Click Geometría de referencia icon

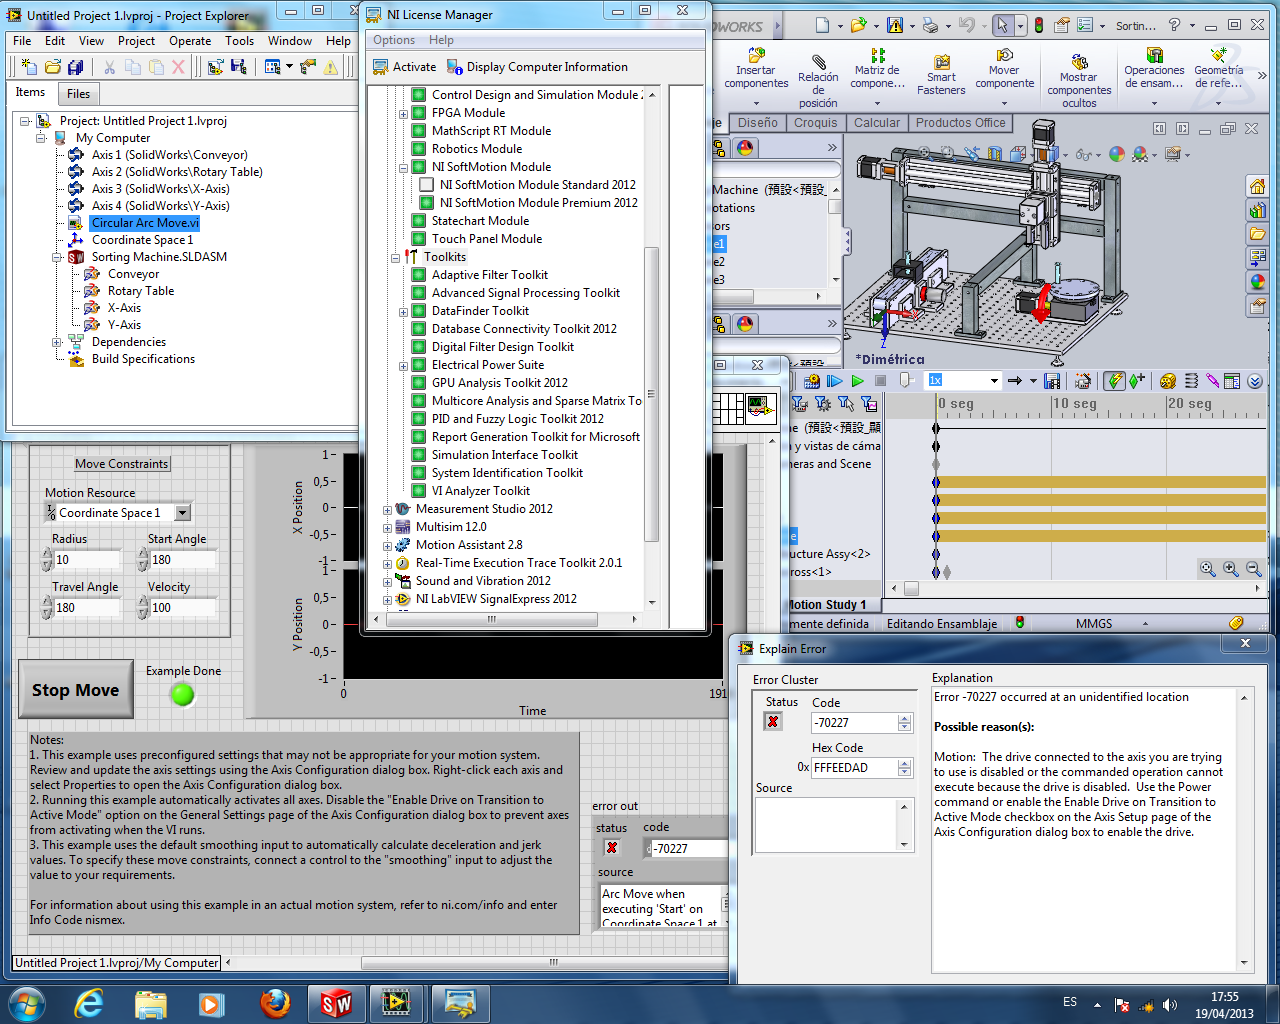click(1218, 55)
